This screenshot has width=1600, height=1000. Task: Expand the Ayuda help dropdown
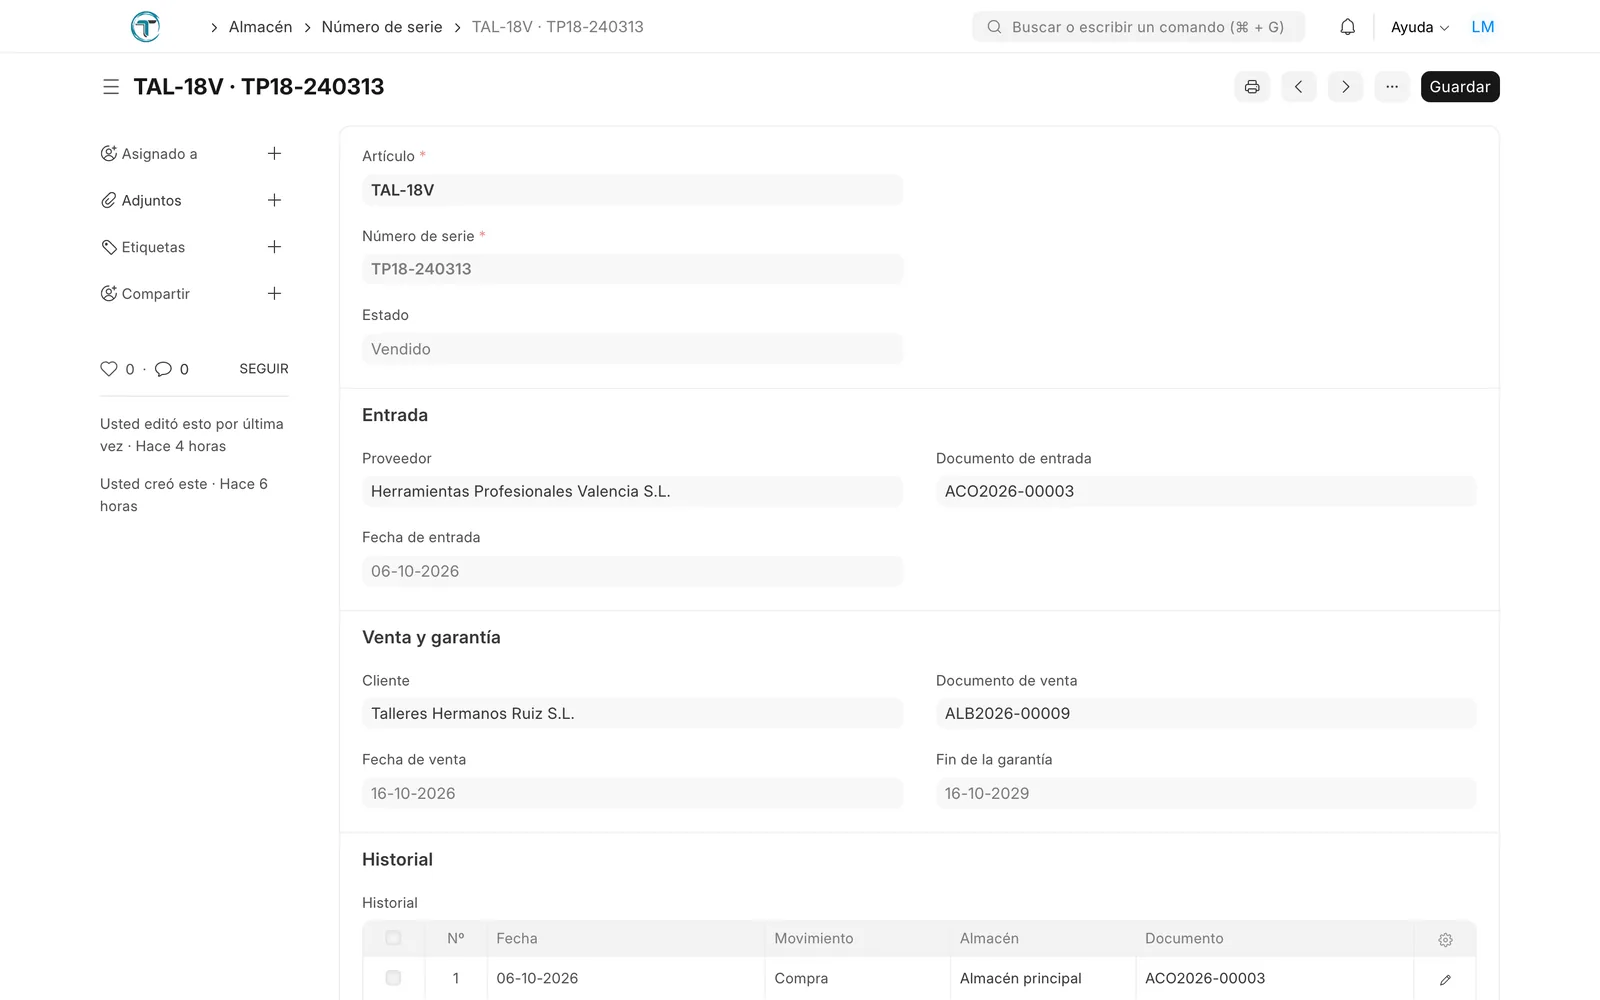(x=1420, y=27)
